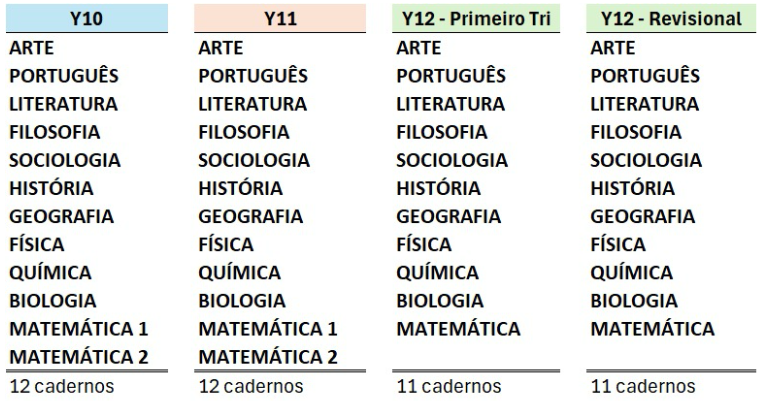
Task: Select MATEMÁTICA 2 under Y11
Action: coord(268,357)
